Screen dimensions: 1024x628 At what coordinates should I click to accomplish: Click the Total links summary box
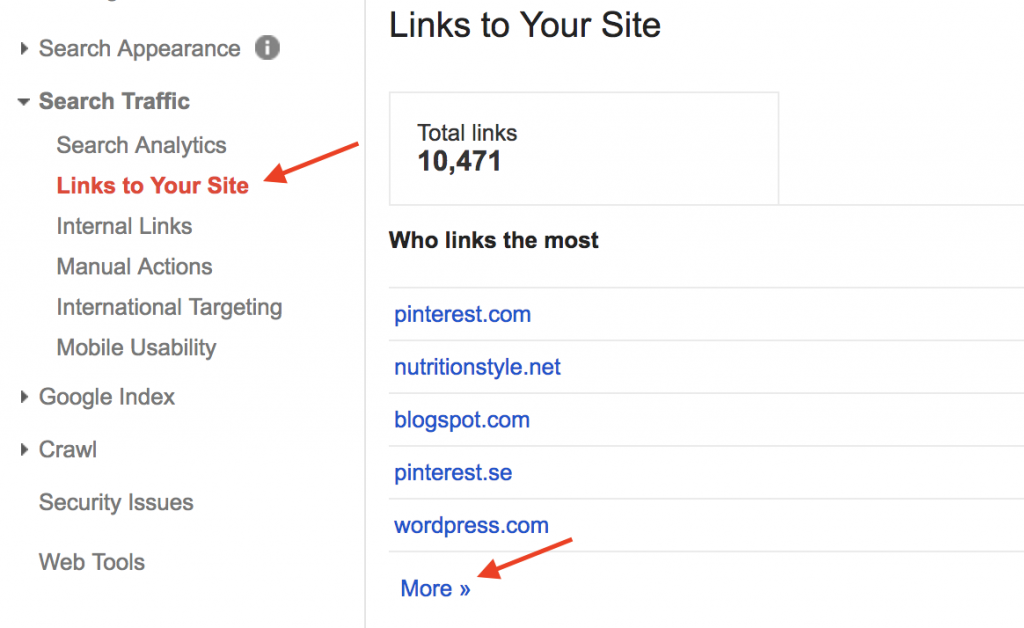click(583, 148)
